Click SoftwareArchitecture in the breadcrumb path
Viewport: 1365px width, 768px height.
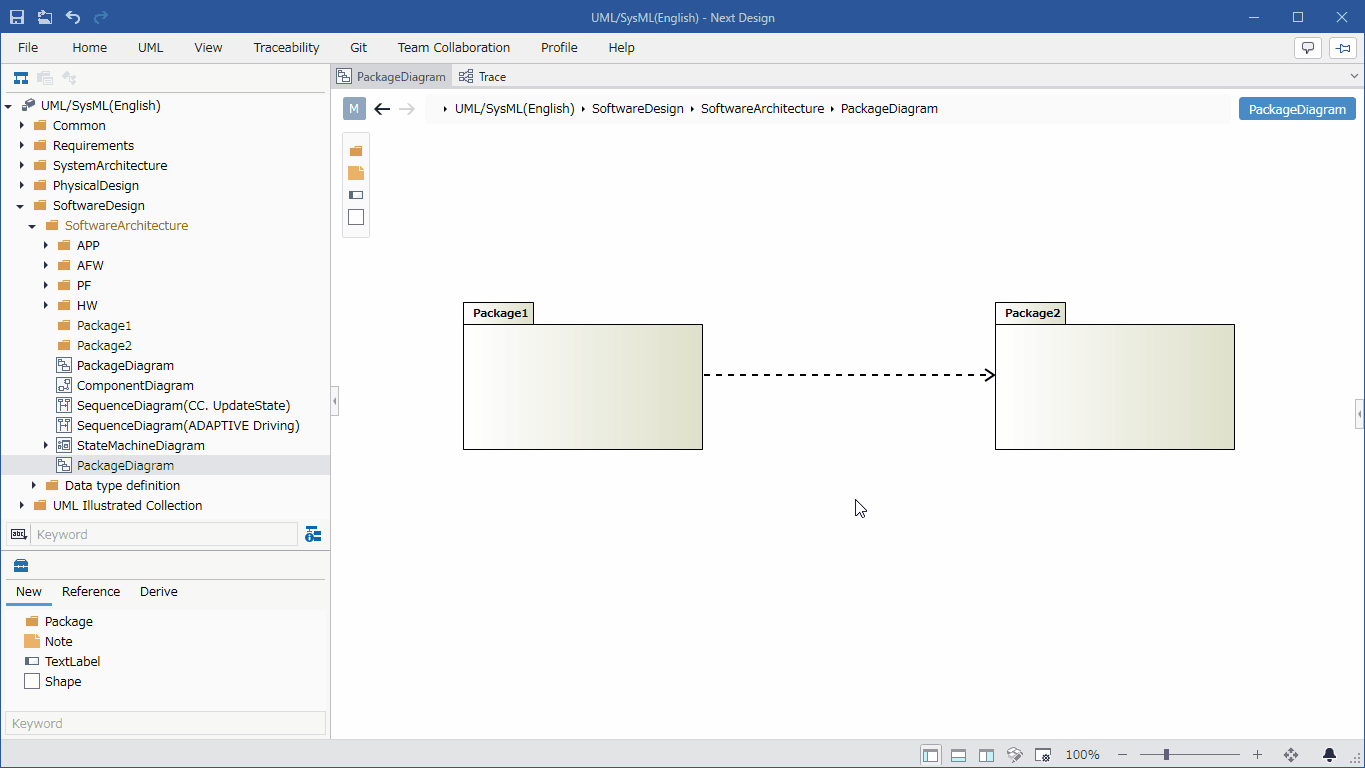coord(763,109)
